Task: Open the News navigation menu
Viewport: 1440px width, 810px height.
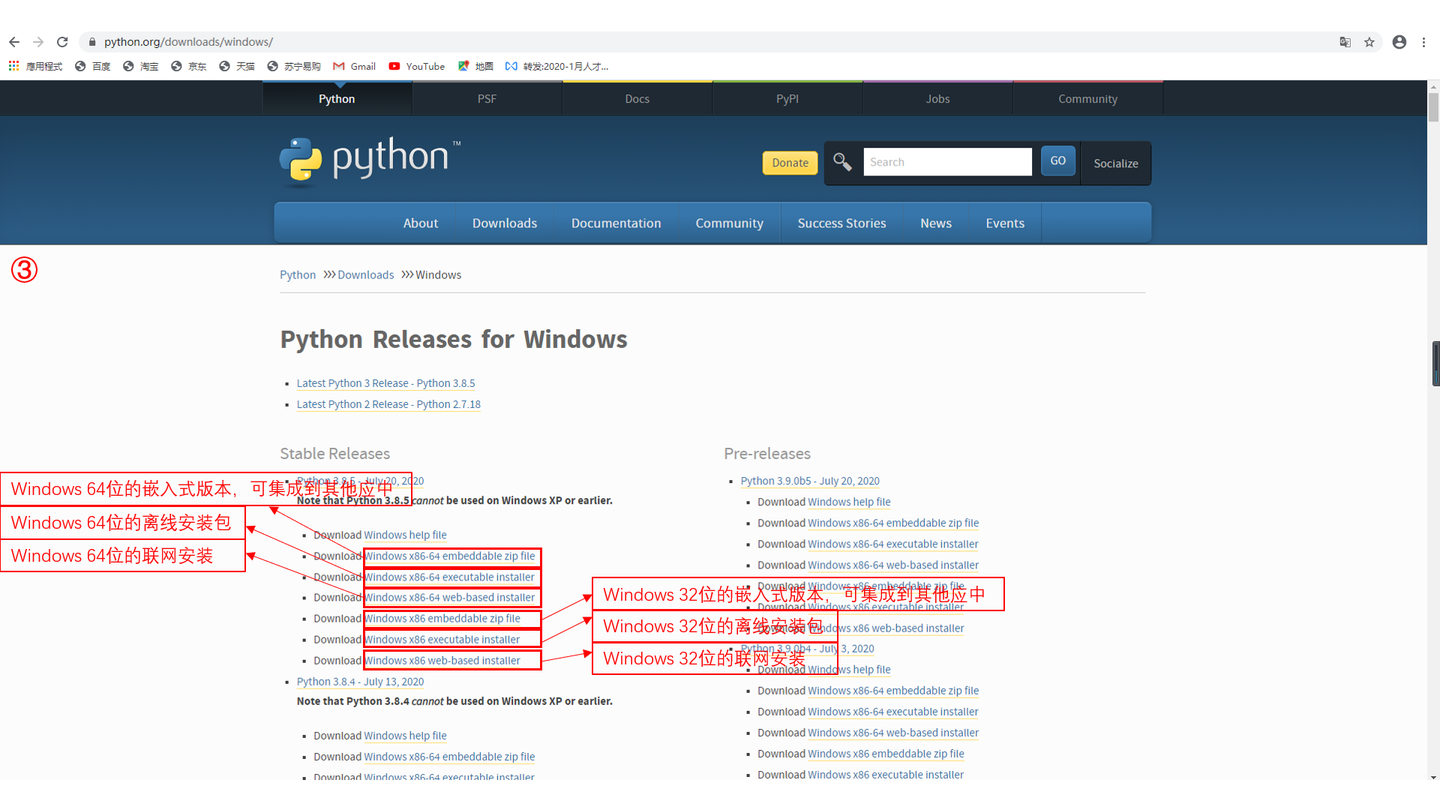Action: 936,223
